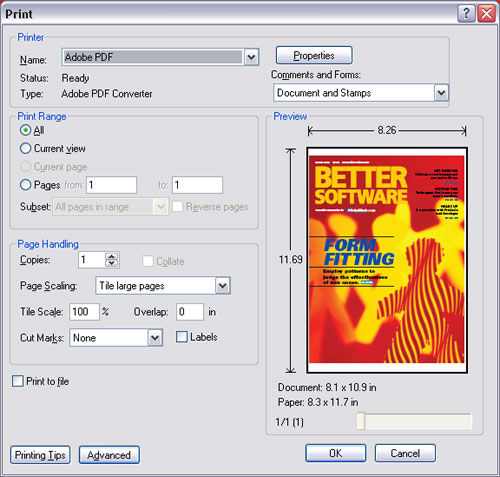Click the help question mark icon
Screen dimensions: 500x477
coord(466,14)
